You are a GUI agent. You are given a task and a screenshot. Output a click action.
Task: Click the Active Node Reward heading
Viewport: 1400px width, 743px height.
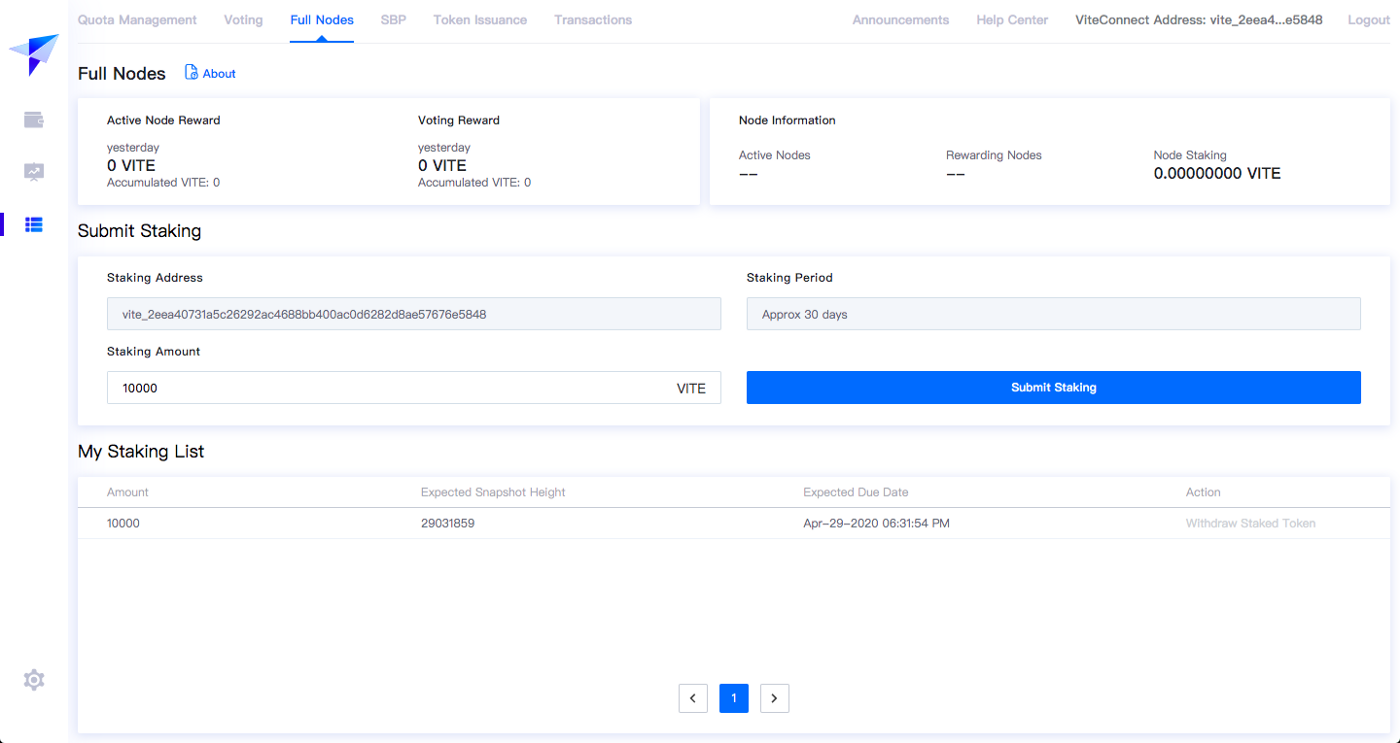click(x=164, y=120)
